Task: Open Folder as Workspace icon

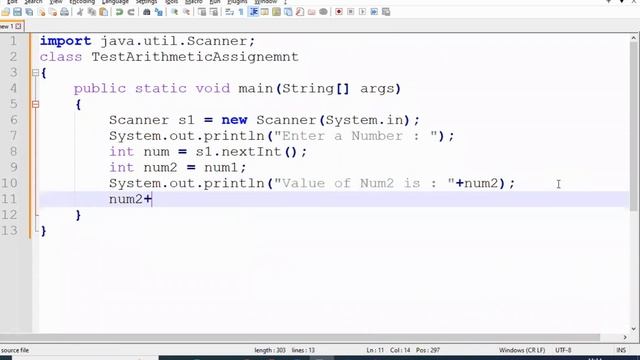Action: [x=312, y=12]
